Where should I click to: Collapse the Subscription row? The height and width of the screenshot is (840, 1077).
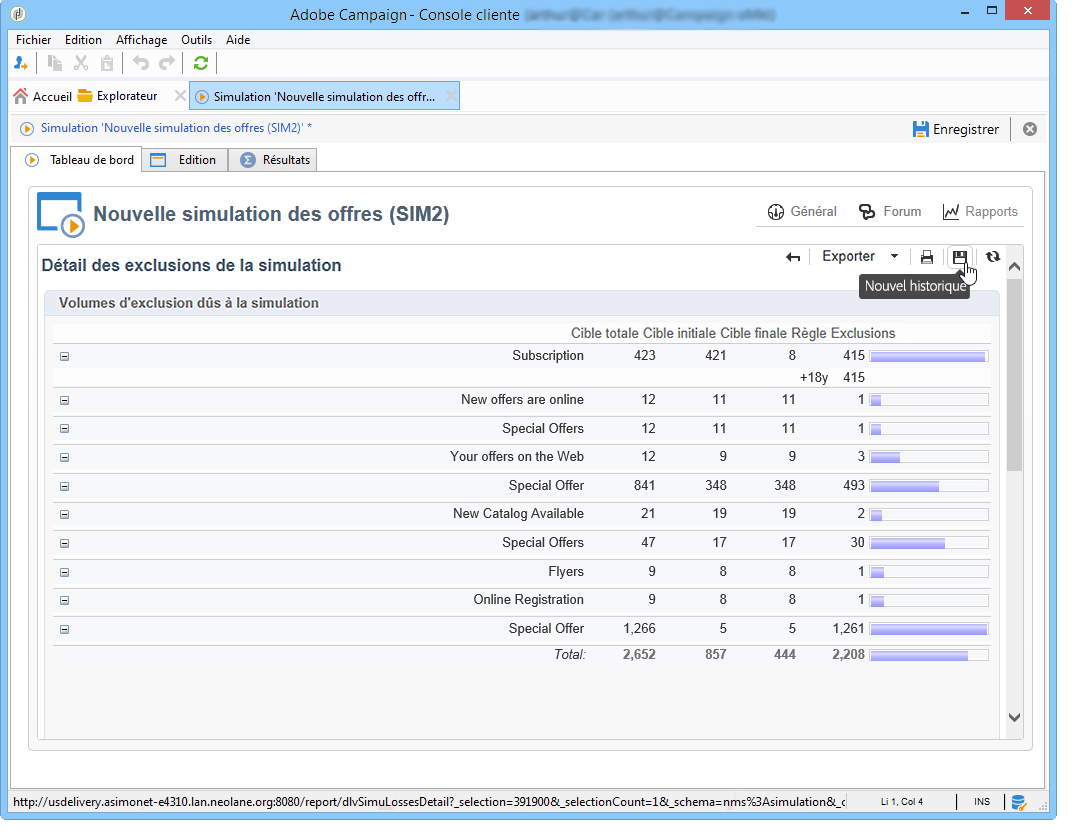pos(65,356)
